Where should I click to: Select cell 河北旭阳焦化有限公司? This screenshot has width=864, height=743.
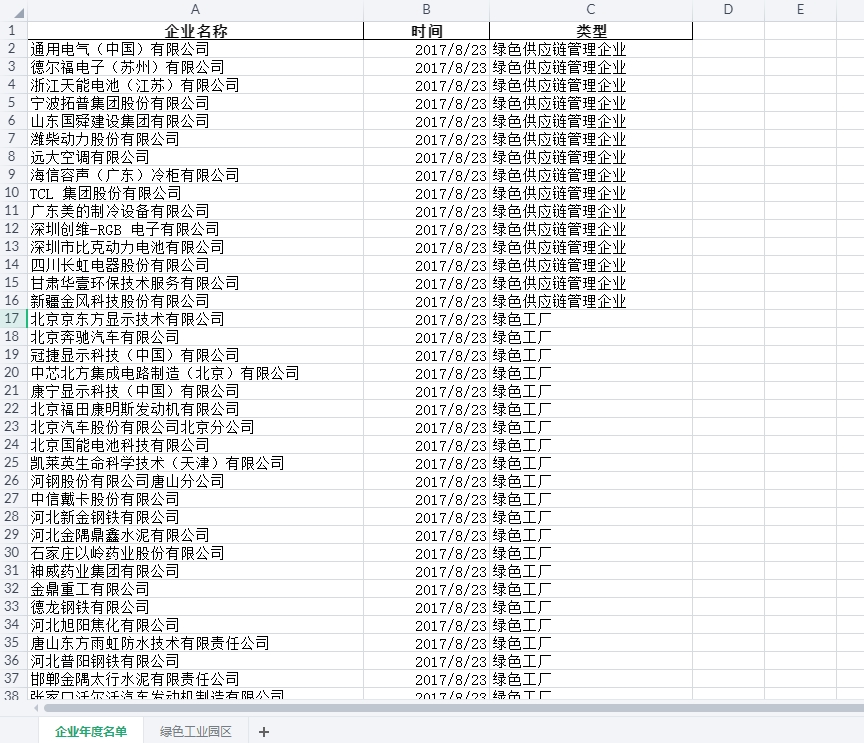(196, 624)
